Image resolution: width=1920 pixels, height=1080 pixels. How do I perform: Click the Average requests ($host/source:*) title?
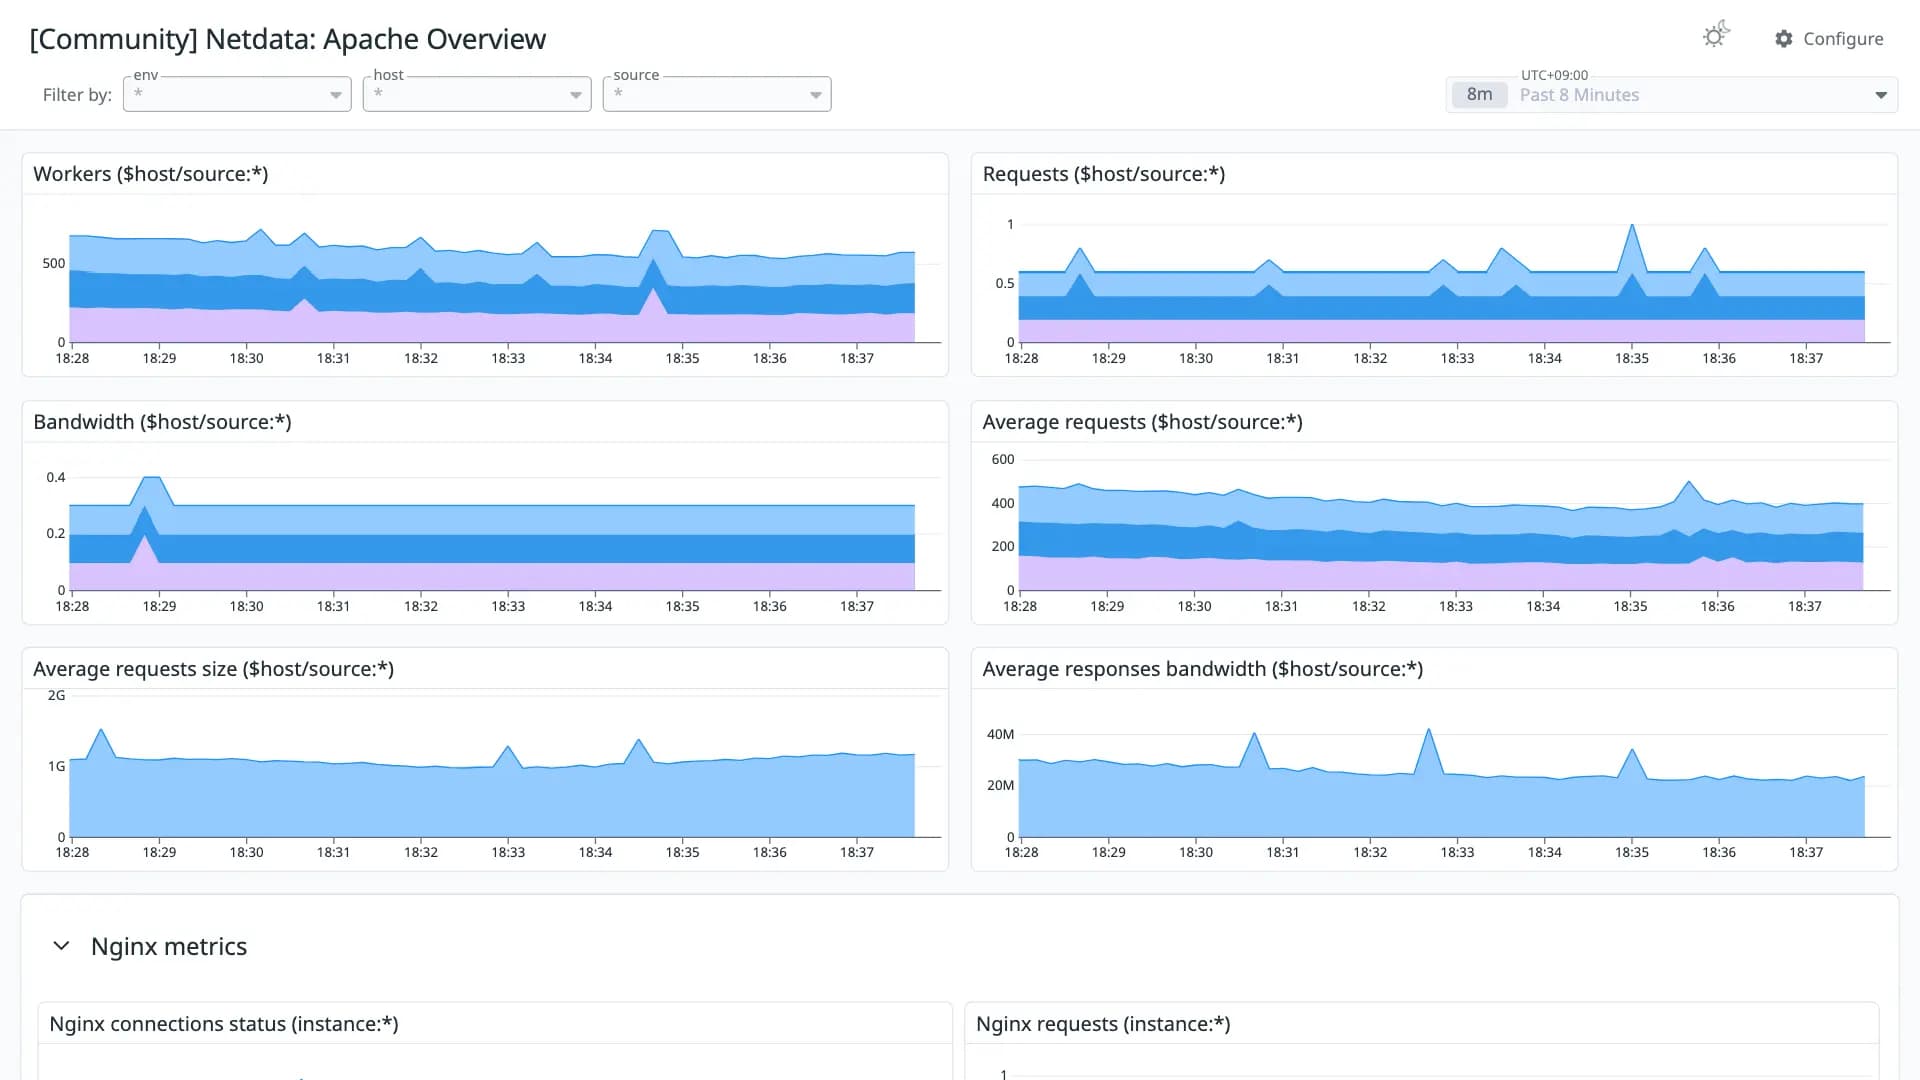[1143, 422]
